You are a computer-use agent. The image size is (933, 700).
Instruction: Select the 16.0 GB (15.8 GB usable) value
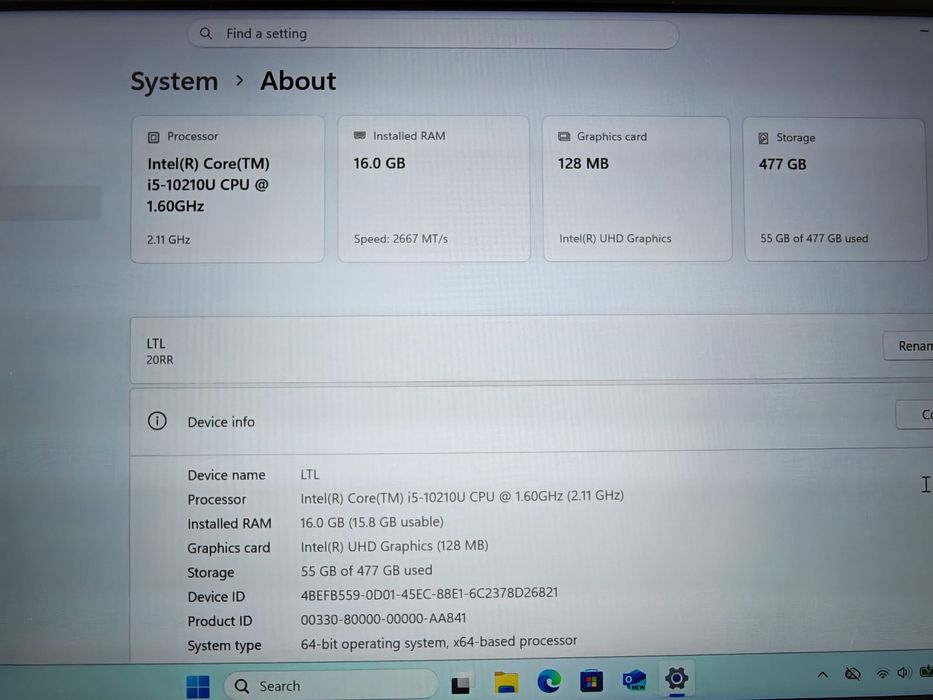coord(372,522)
